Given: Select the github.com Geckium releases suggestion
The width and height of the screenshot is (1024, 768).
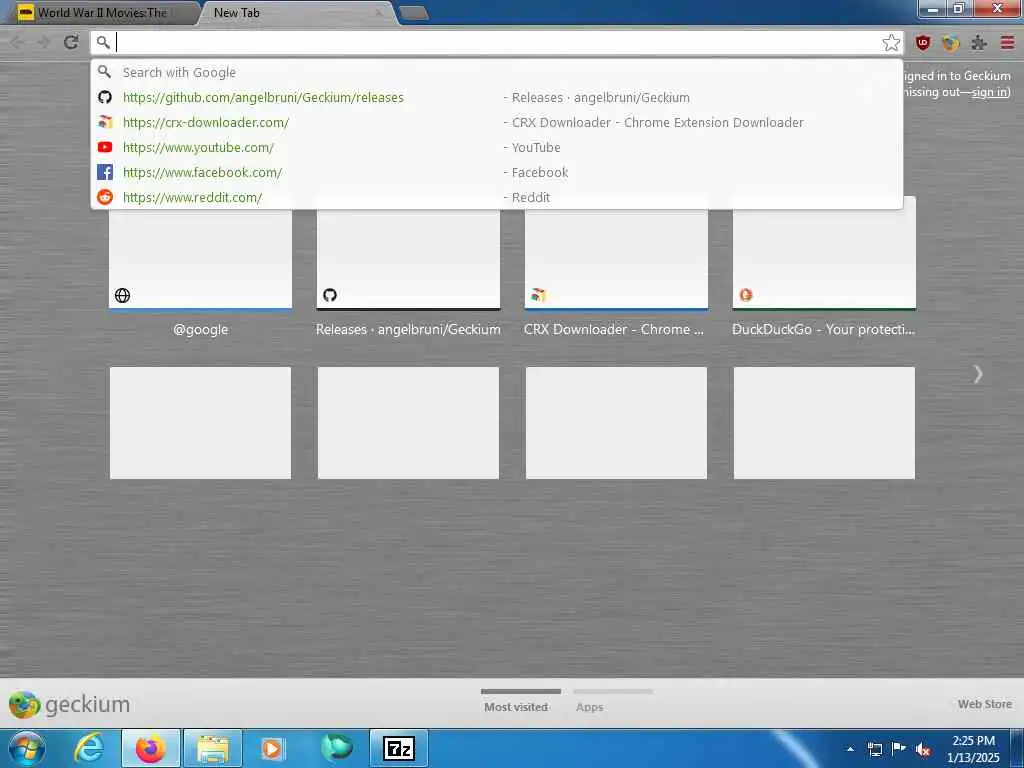Looking at the screenshot, I should coord(496,97).
